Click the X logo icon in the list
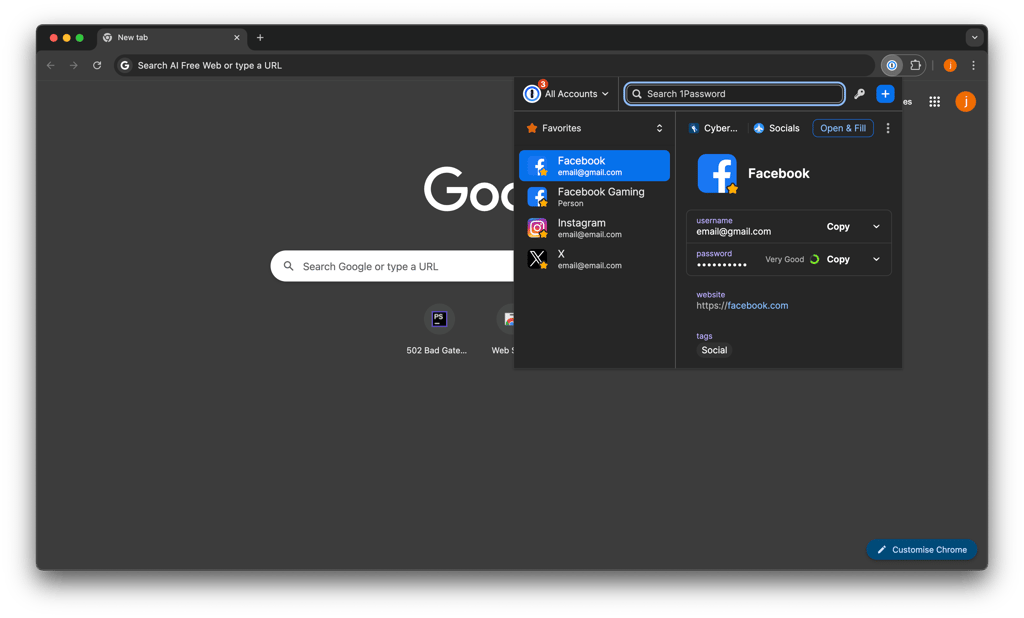 point(537,259)
